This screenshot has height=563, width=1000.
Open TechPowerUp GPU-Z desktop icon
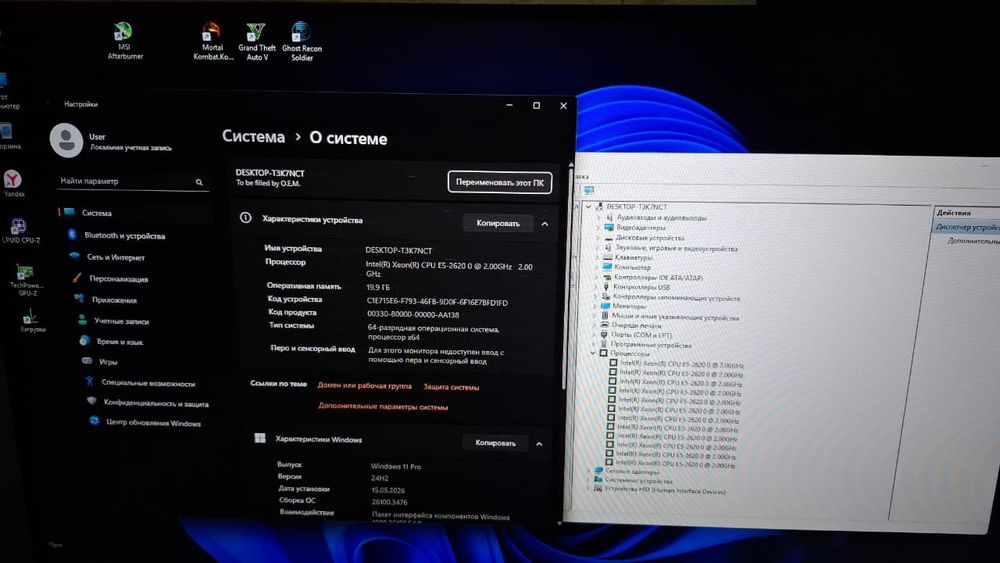pos(26,280)
